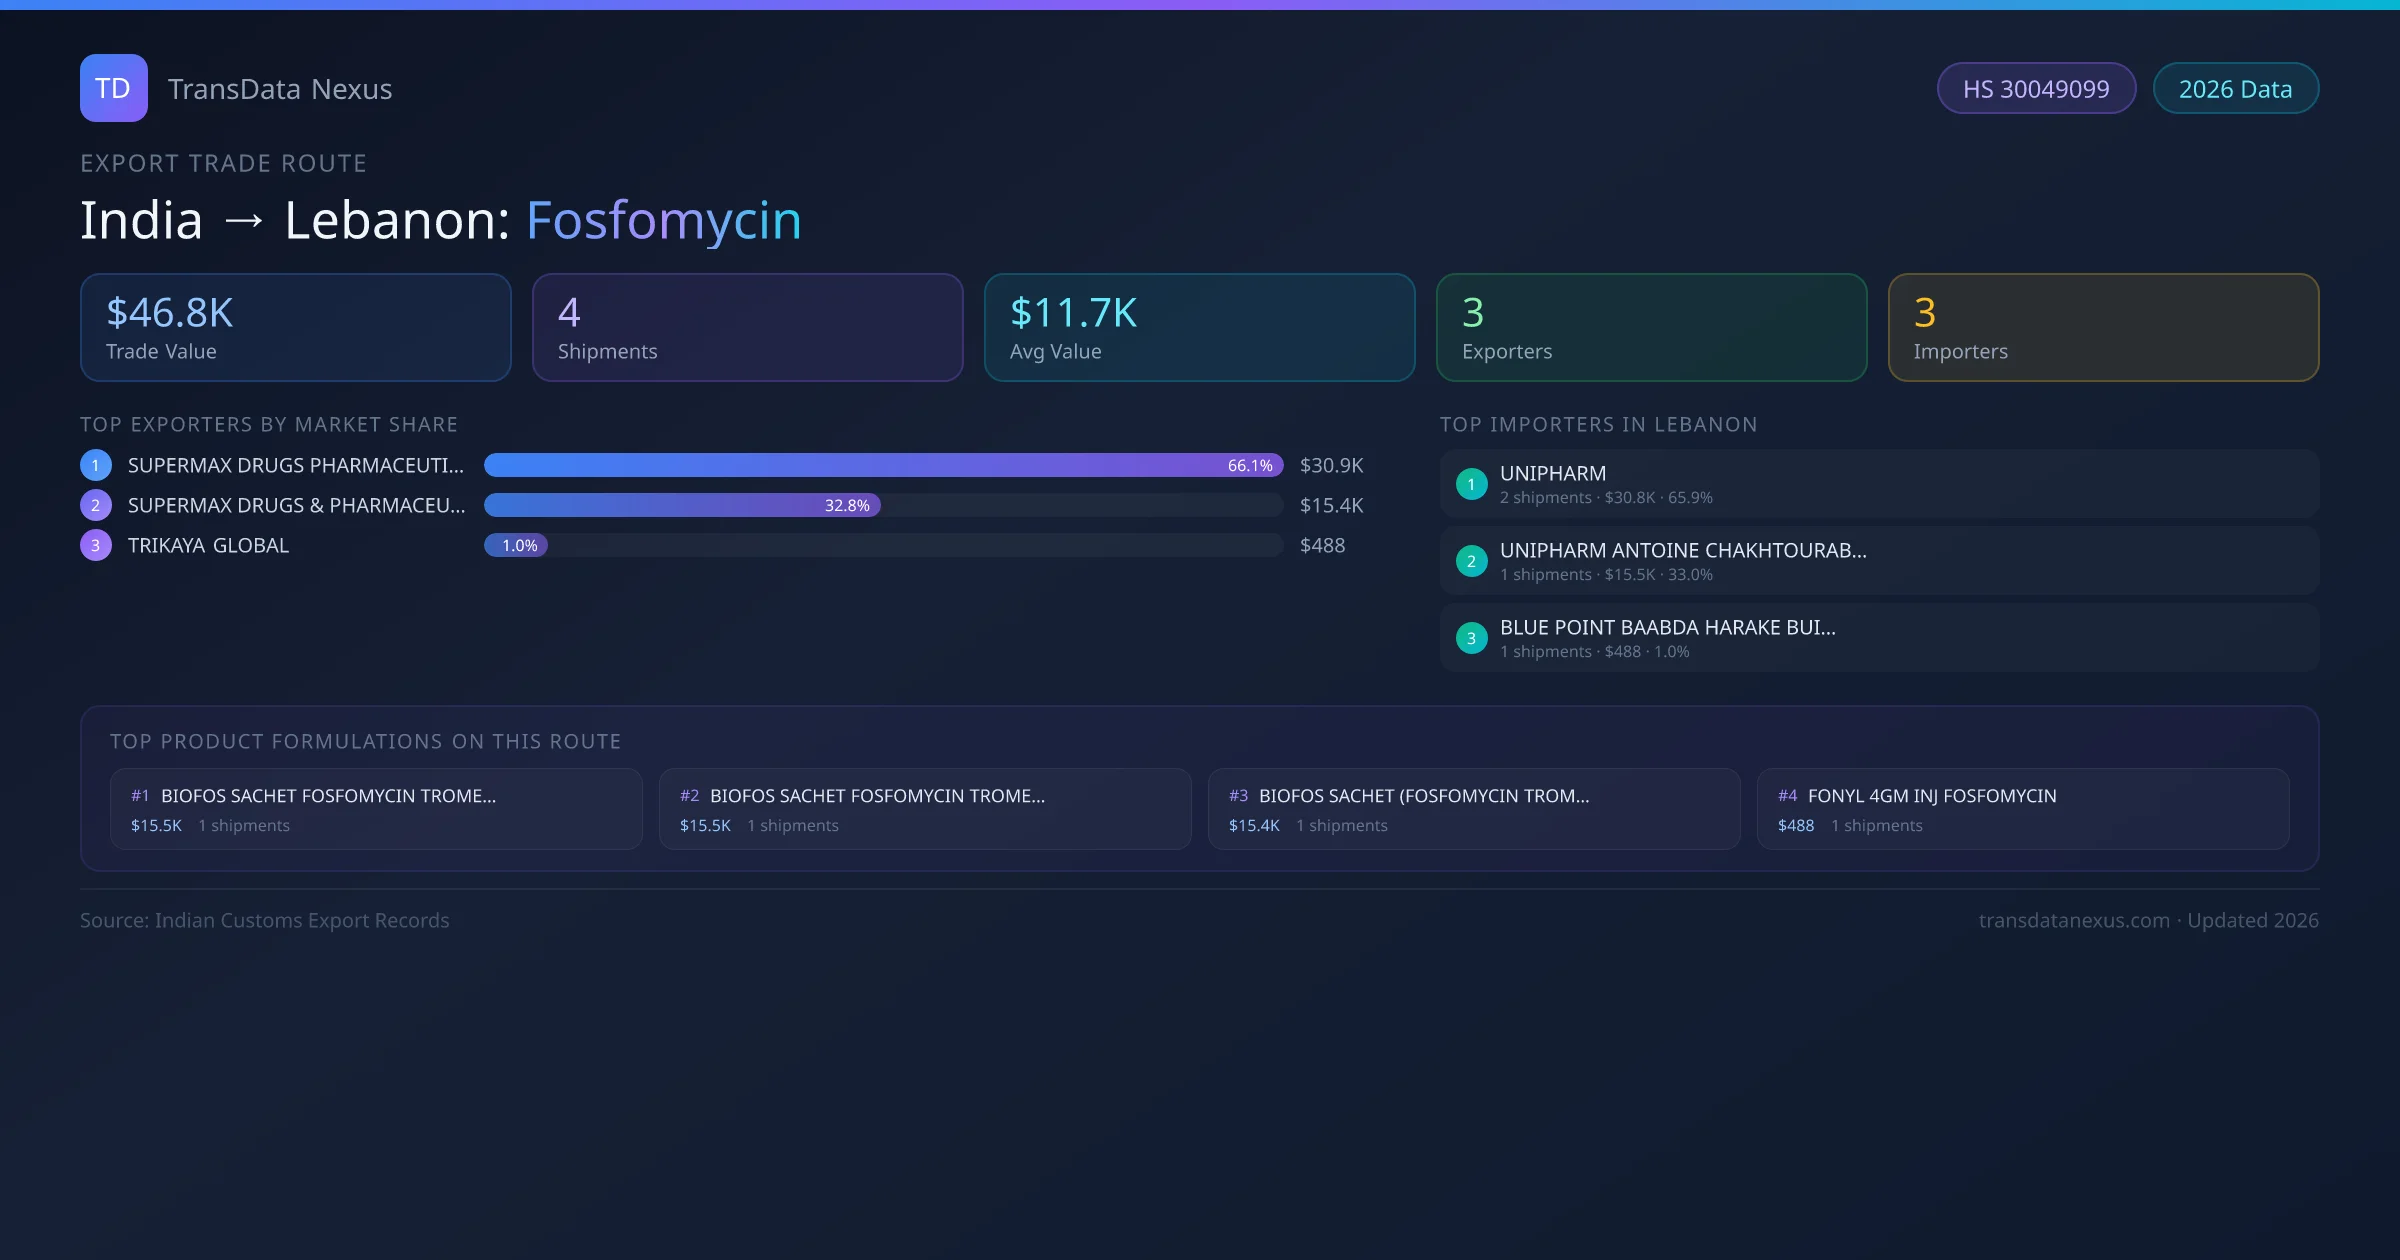2400x1260 pixels.
Task: Click the green rank 1 Unipharm badge
Action: click(1471, 484)
